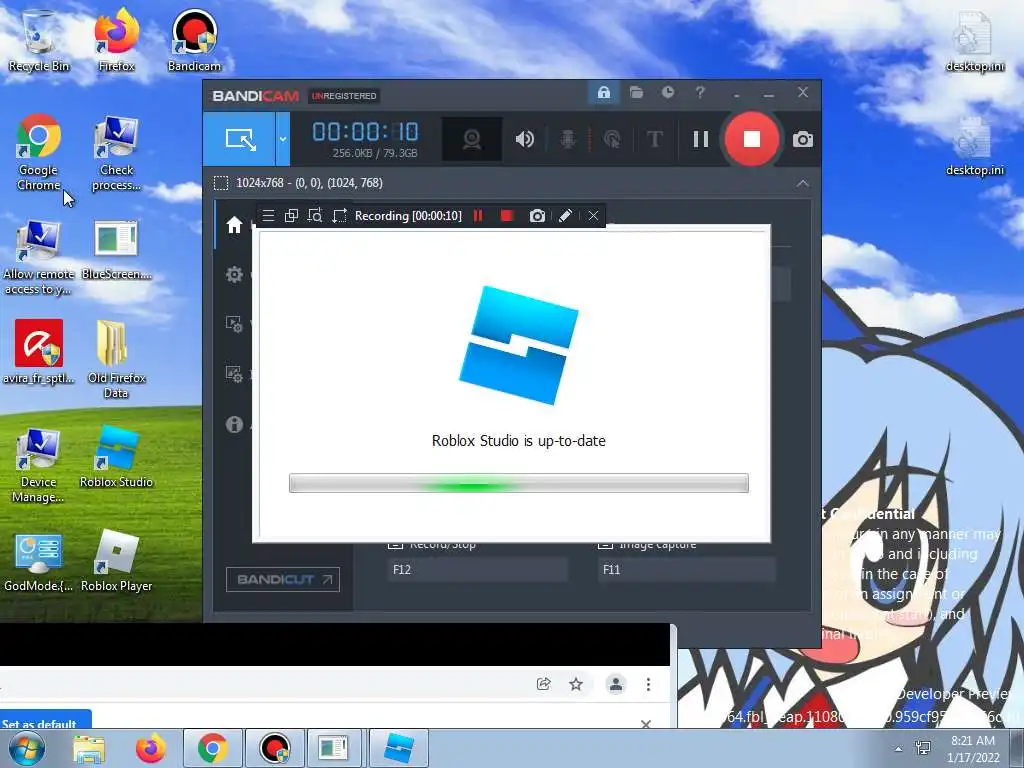Viewport: 1024px width, 768px height.
Task: Click the network icon in system tray
Action: tap(923, 748)
